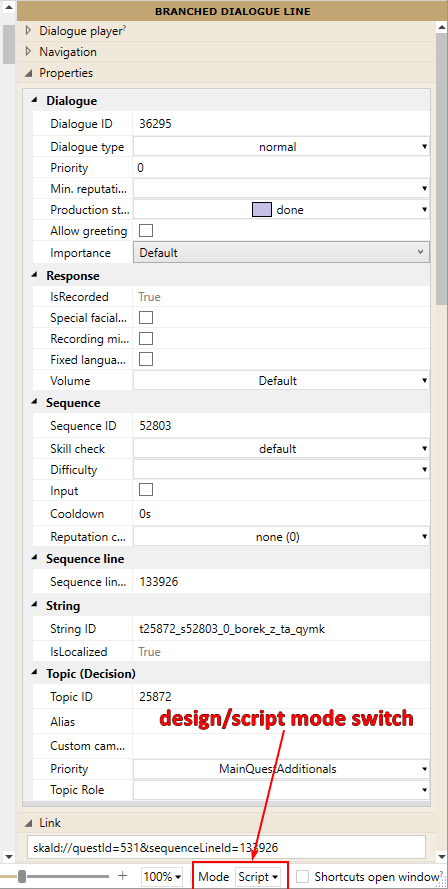Check the Input checkbox under Sequence
The image size is (448, 889).
point(146,490)
